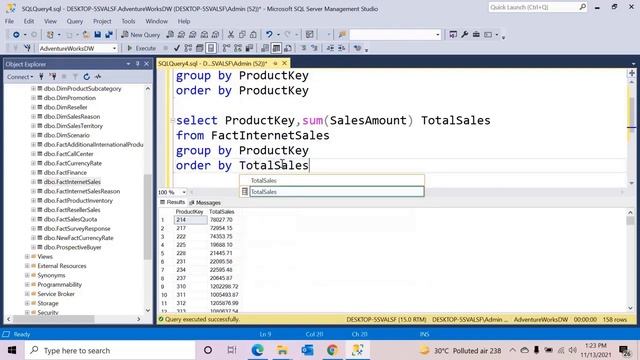The image size is (640, 360).
Task: Click Object Explorer Refresh icon
Action: coord(87,77)
